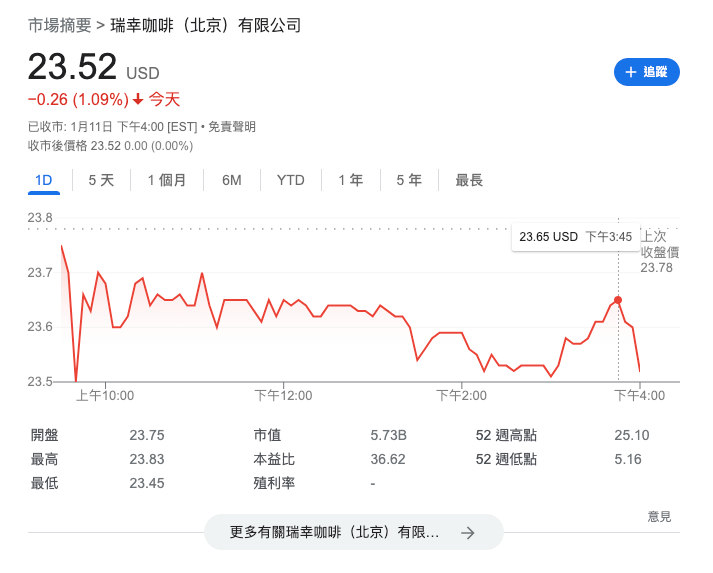
Task: Open the 免責聲明 disclaimer link
Action: coord(232,126)
